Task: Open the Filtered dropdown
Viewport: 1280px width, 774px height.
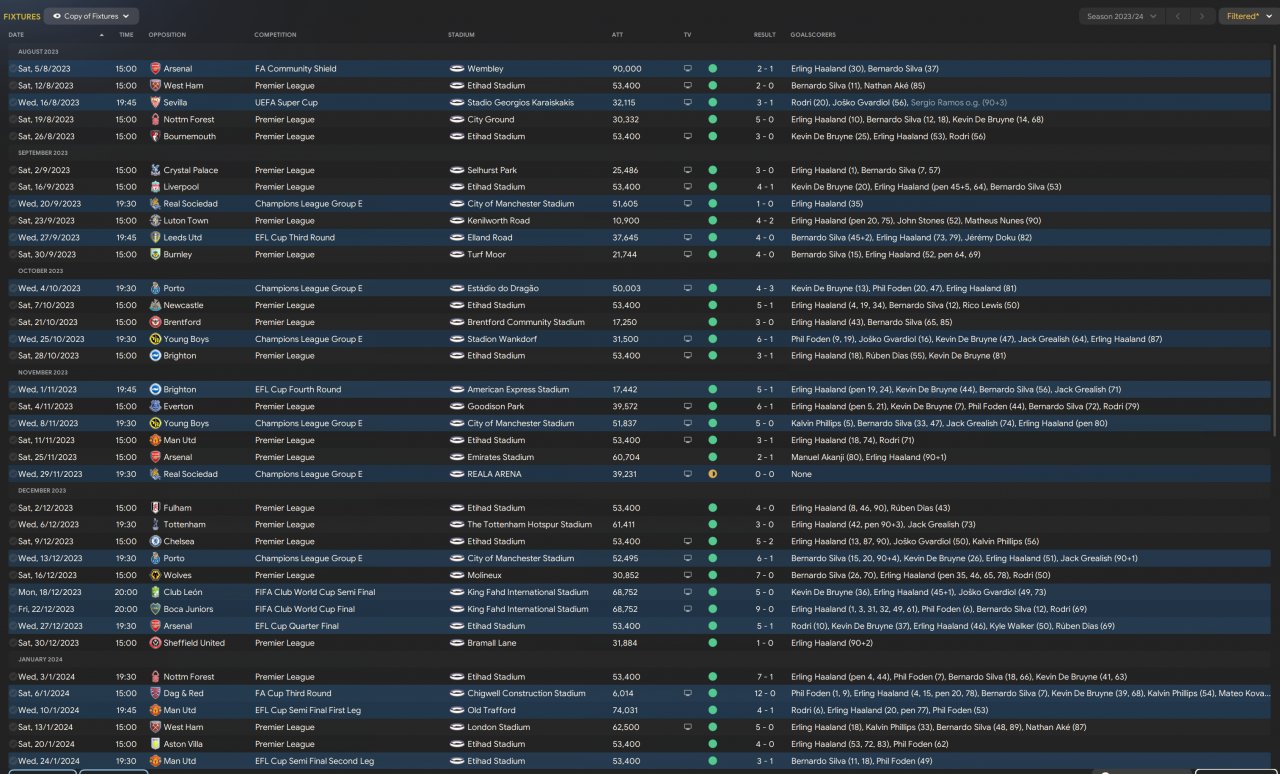Action: (1247, 16)
